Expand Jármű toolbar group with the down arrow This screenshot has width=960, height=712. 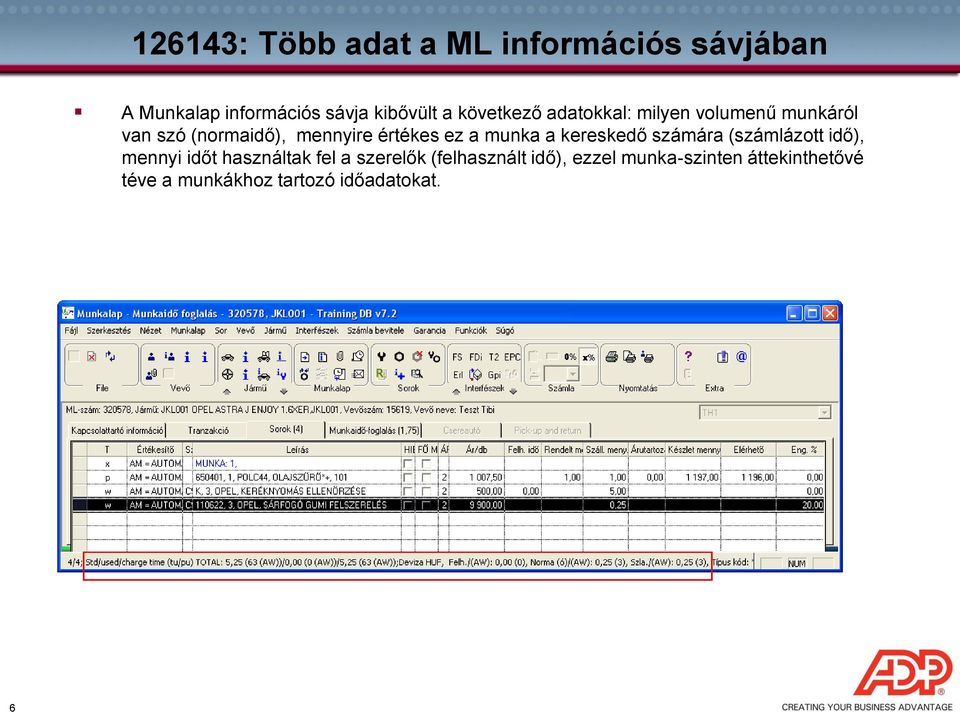click(x=283, y=391)
